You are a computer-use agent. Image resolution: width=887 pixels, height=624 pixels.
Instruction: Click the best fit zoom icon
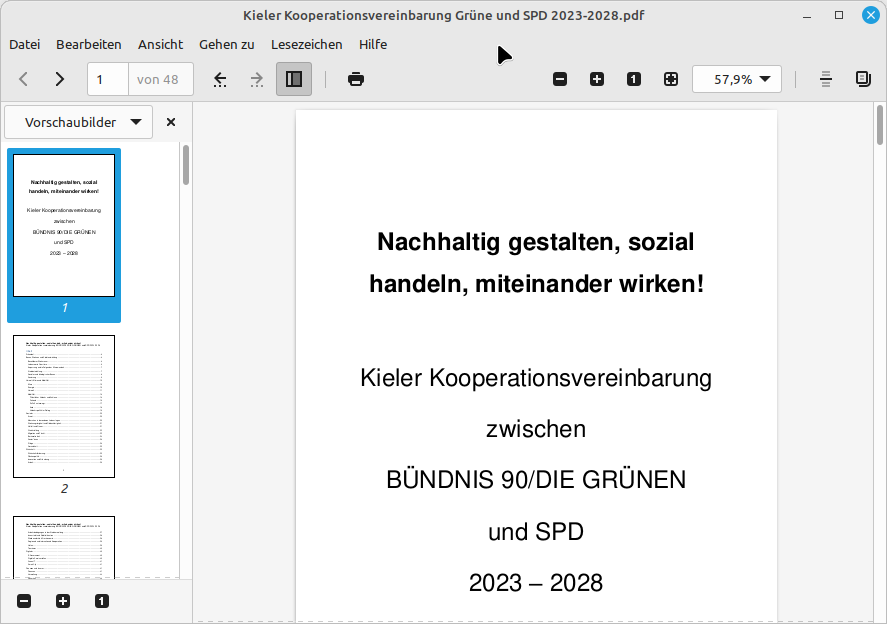[671, 79]
